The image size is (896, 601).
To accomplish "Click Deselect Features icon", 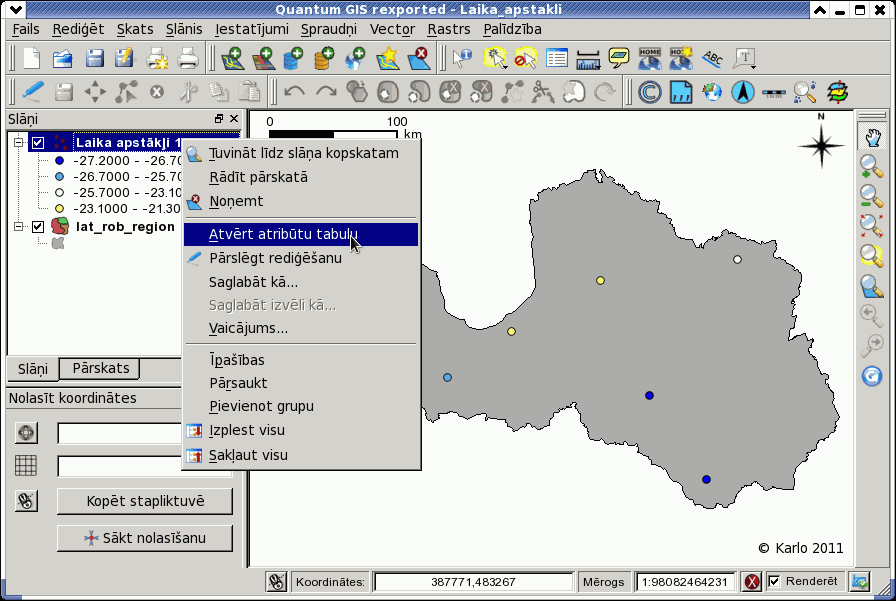I will point(525,58).
